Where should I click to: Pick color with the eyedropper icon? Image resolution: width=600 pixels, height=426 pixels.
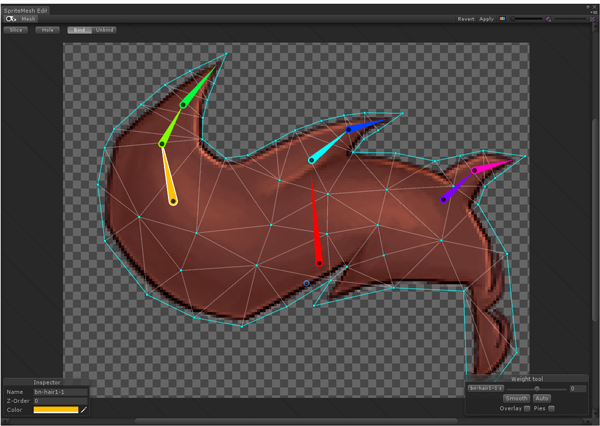[84, 410]
